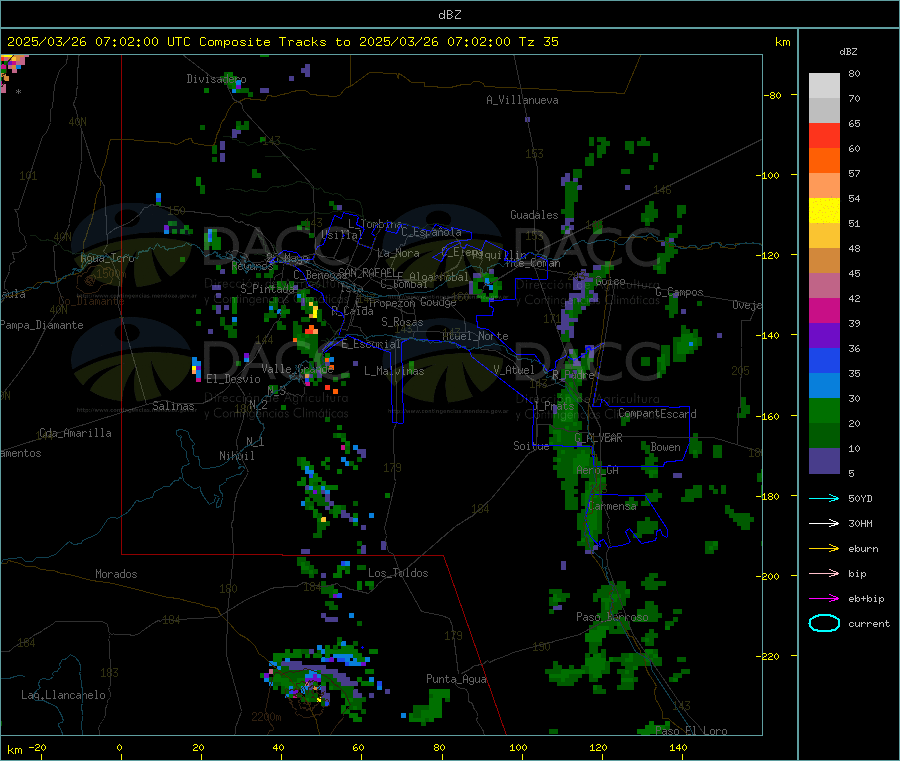Click the 'Paso_El_Loro' map label

pos(691,731)
